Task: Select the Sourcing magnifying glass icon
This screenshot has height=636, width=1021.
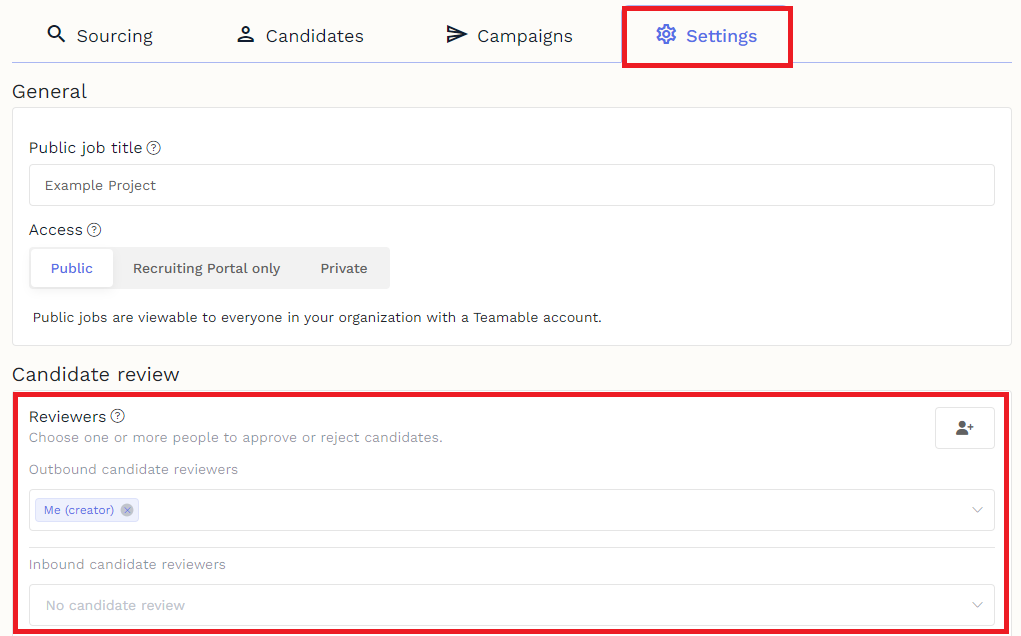Action: point(55,34)
